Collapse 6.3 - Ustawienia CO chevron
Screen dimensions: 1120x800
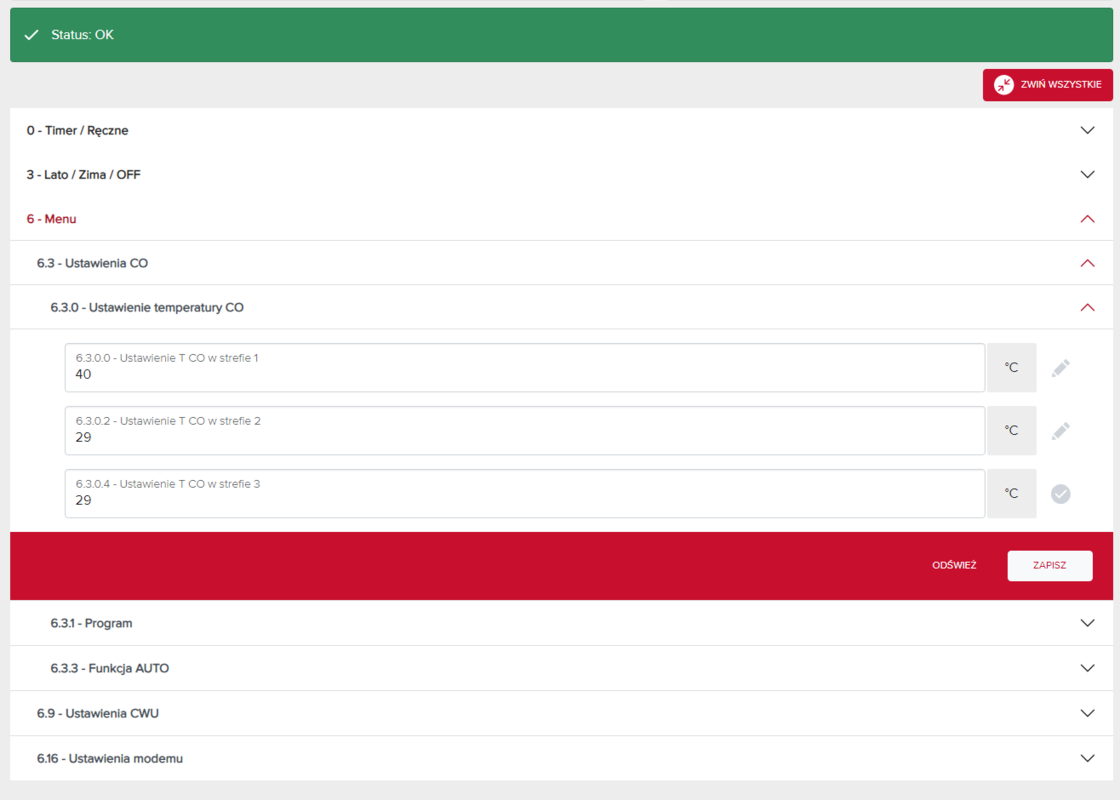(1087, 263)
